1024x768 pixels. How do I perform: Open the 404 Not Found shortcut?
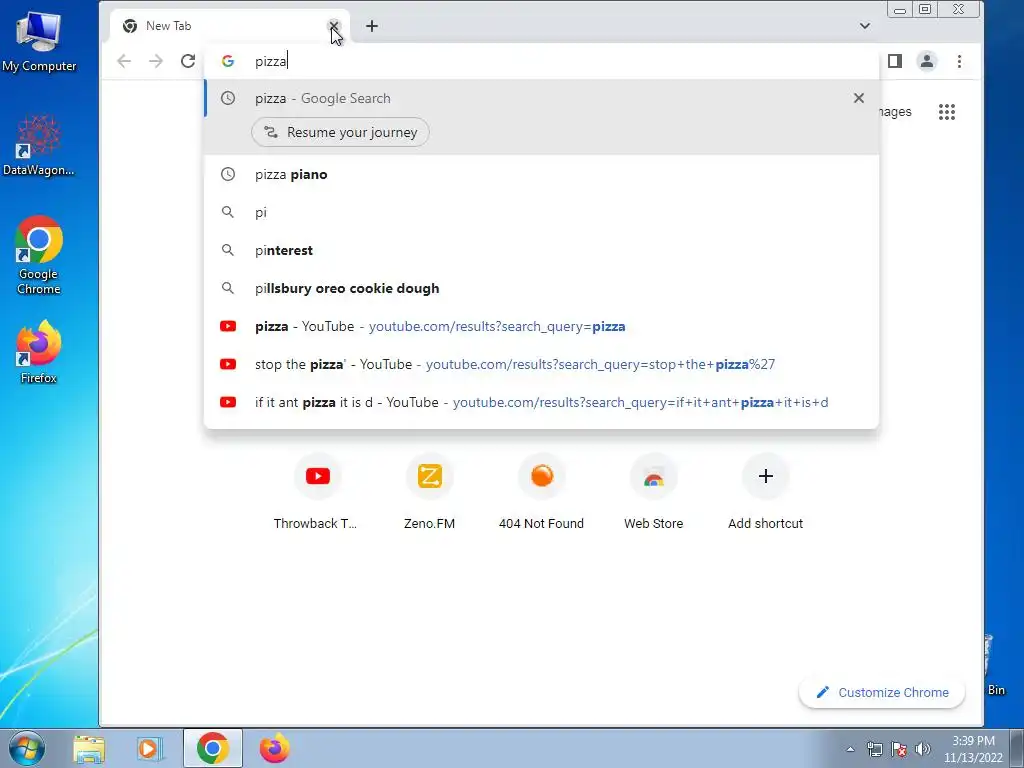coord(541,492)
